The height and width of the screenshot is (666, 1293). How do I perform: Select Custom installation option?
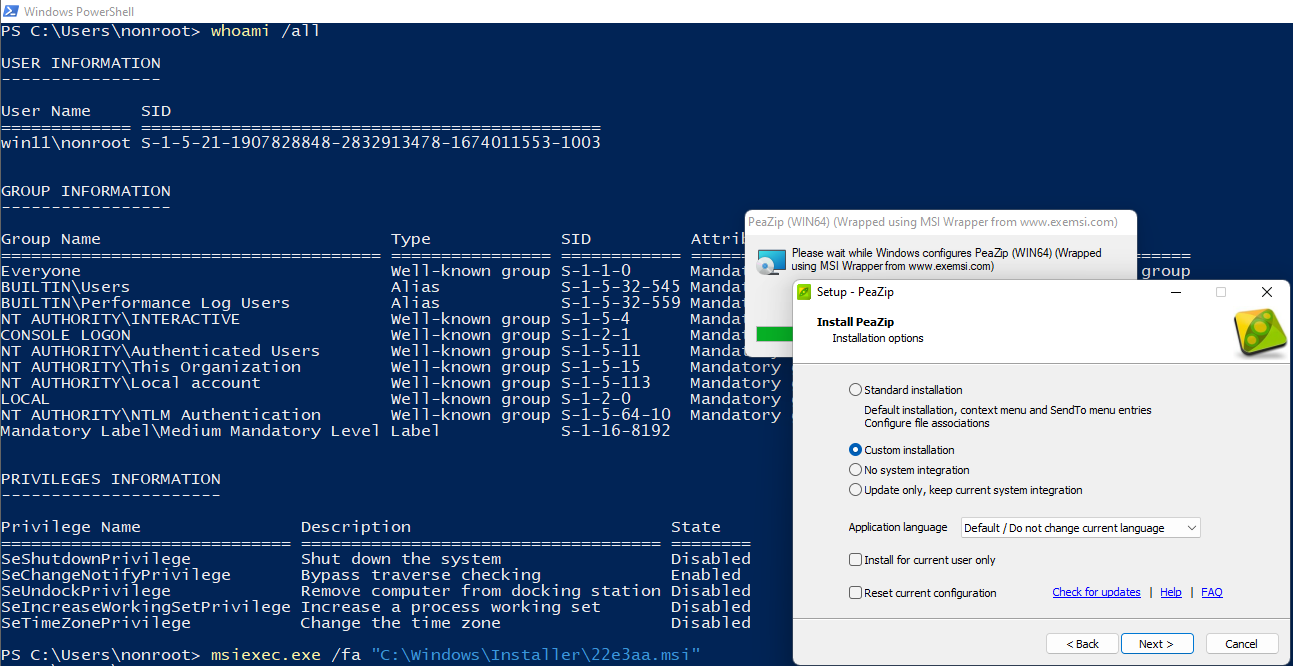[901, 450]
